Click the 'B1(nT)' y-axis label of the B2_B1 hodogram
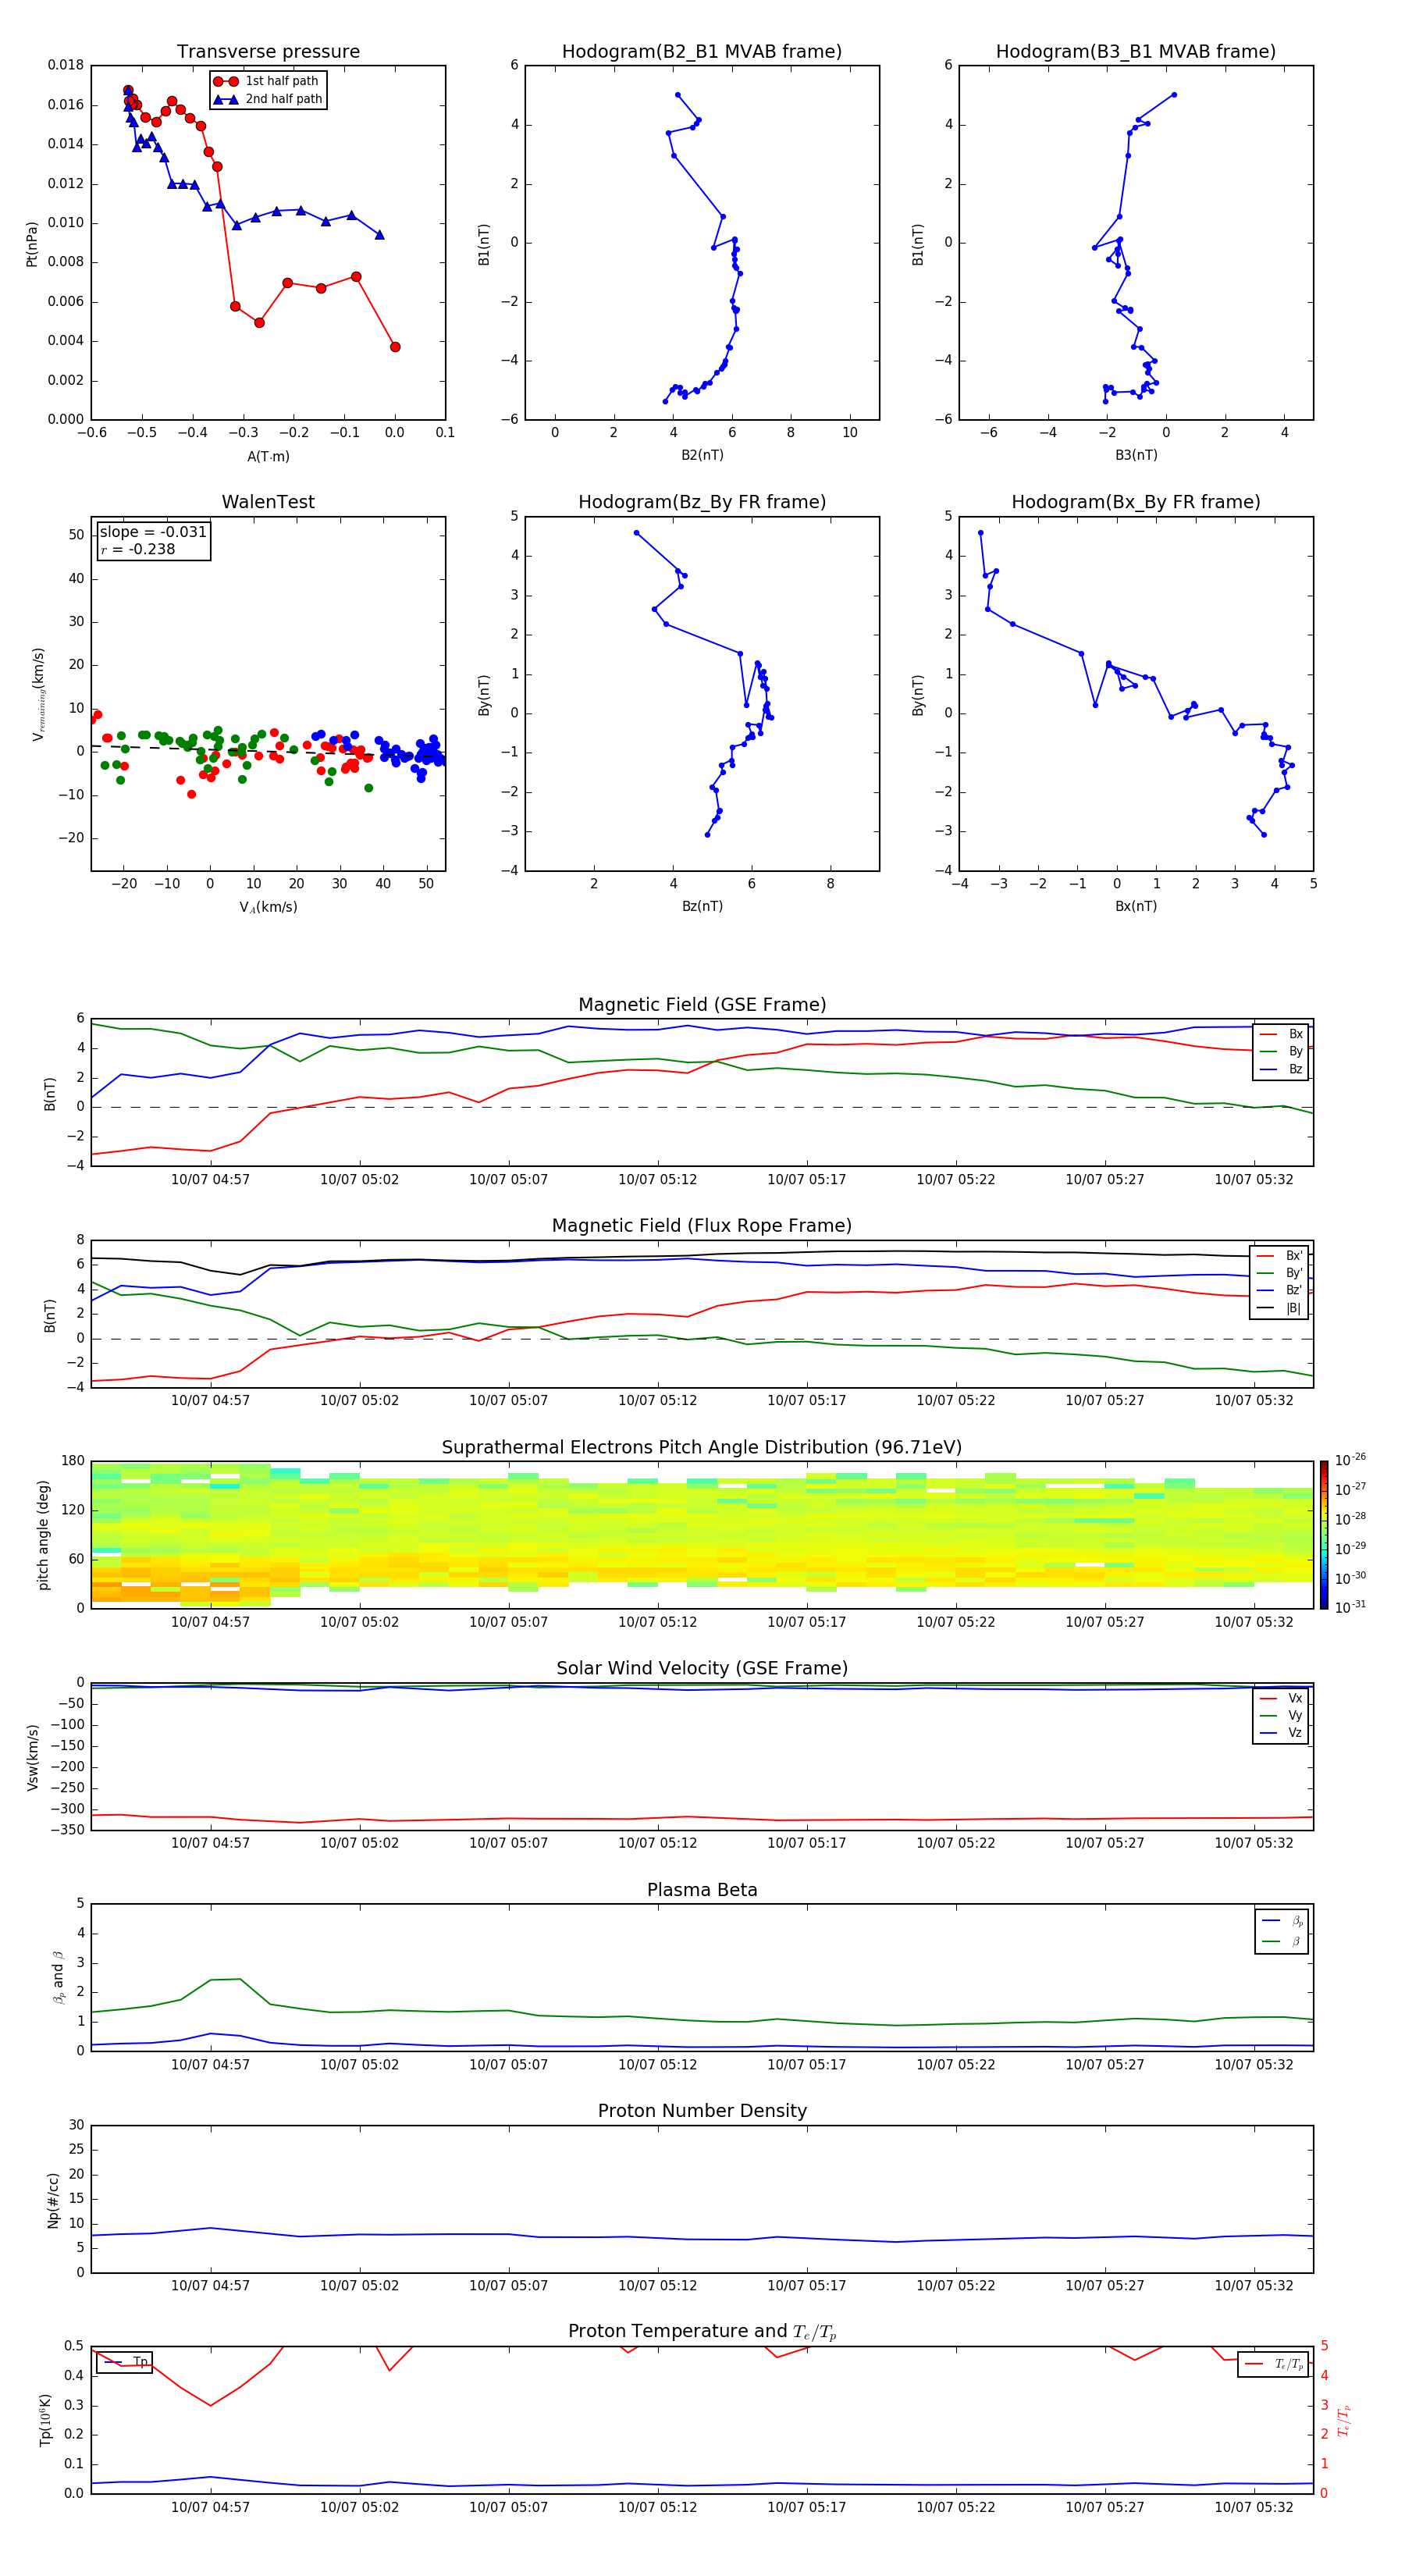 pos(484,243)
